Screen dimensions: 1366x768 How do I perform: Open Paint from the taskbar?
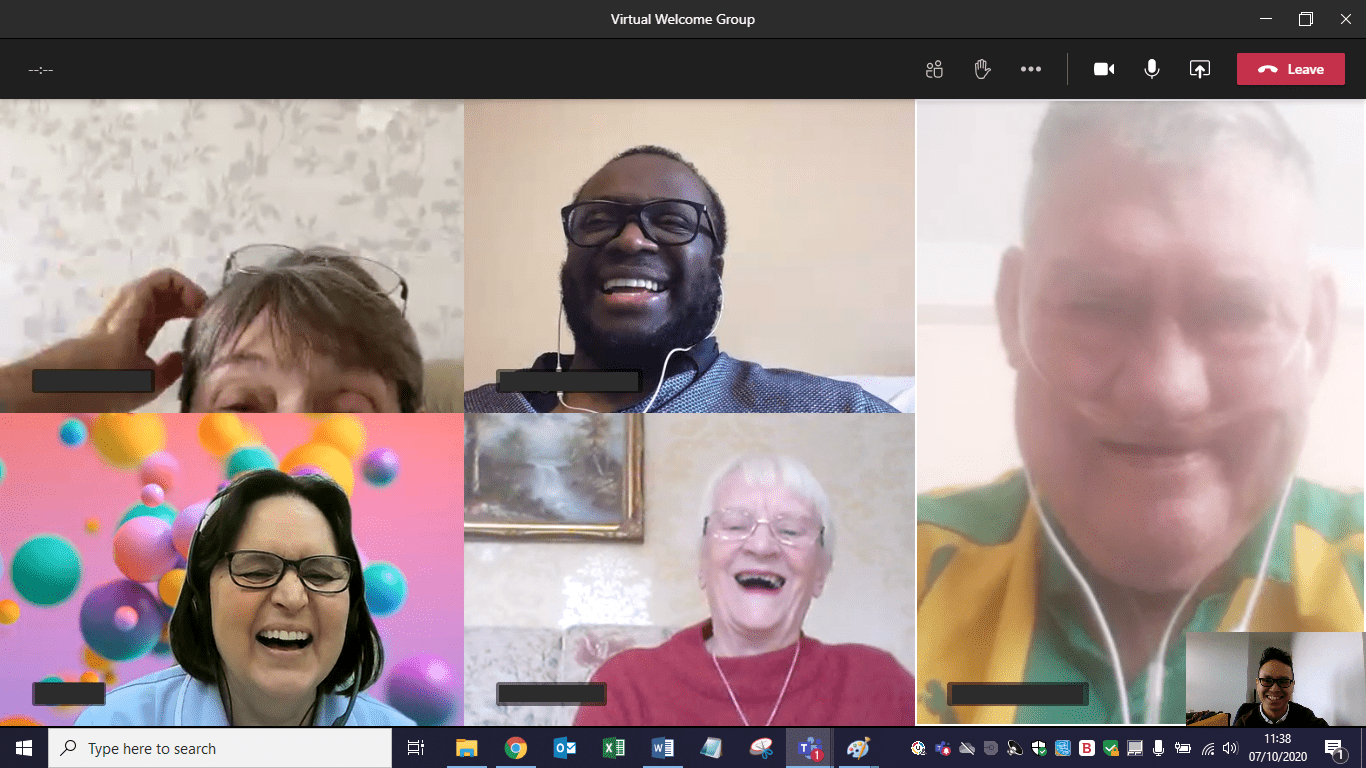coord(859,748)
